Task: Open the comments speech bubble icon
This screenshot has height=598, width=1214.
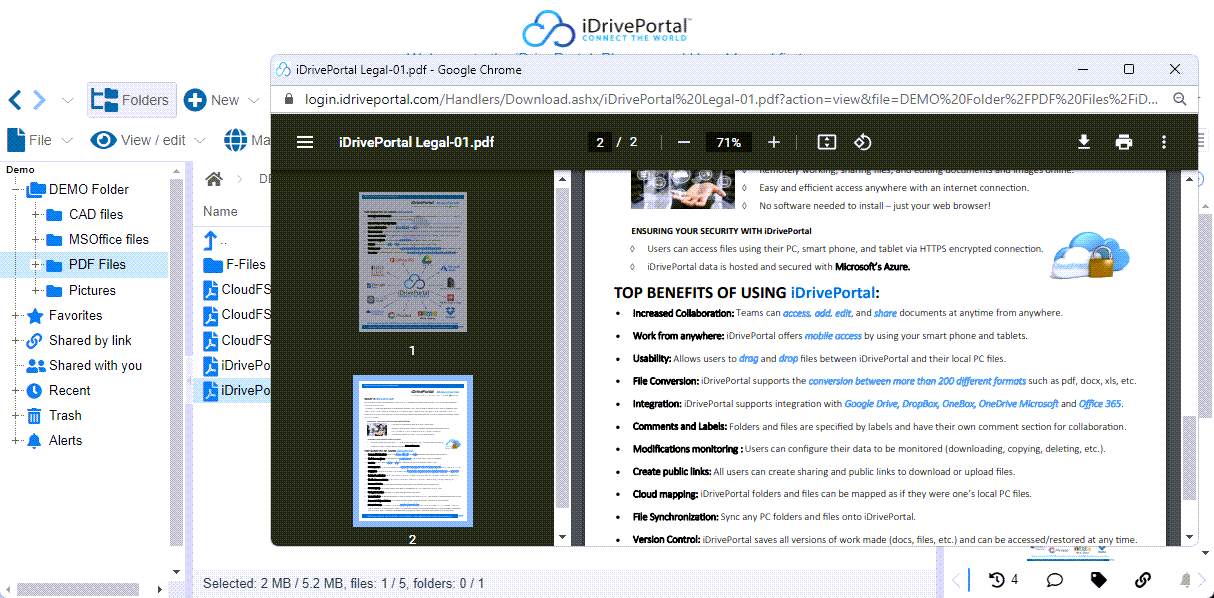Action: 1054,579
